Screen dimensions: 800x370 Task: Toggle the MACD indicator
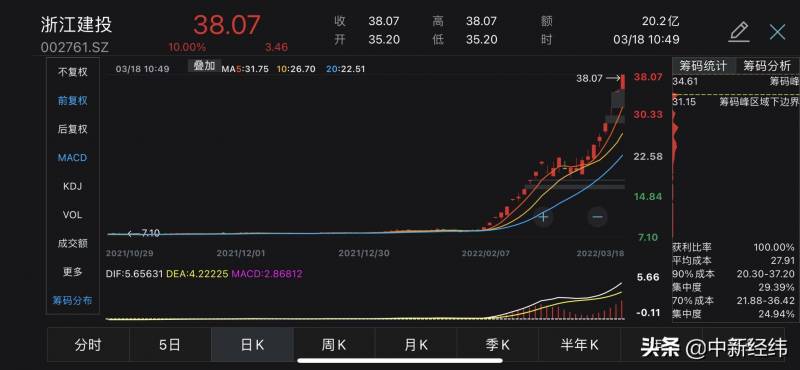click(x=72, y=158)
